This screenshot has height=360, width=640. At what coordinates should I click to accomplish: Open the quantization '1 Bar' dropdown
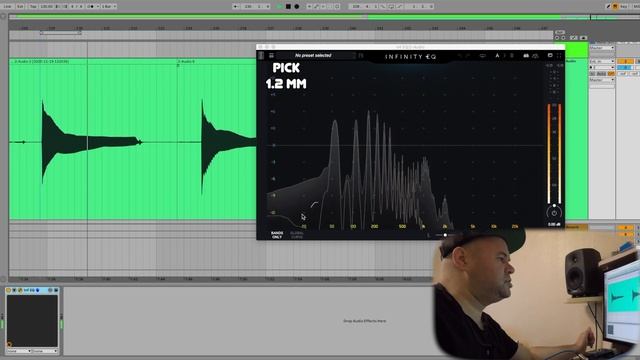coord(108,7)
